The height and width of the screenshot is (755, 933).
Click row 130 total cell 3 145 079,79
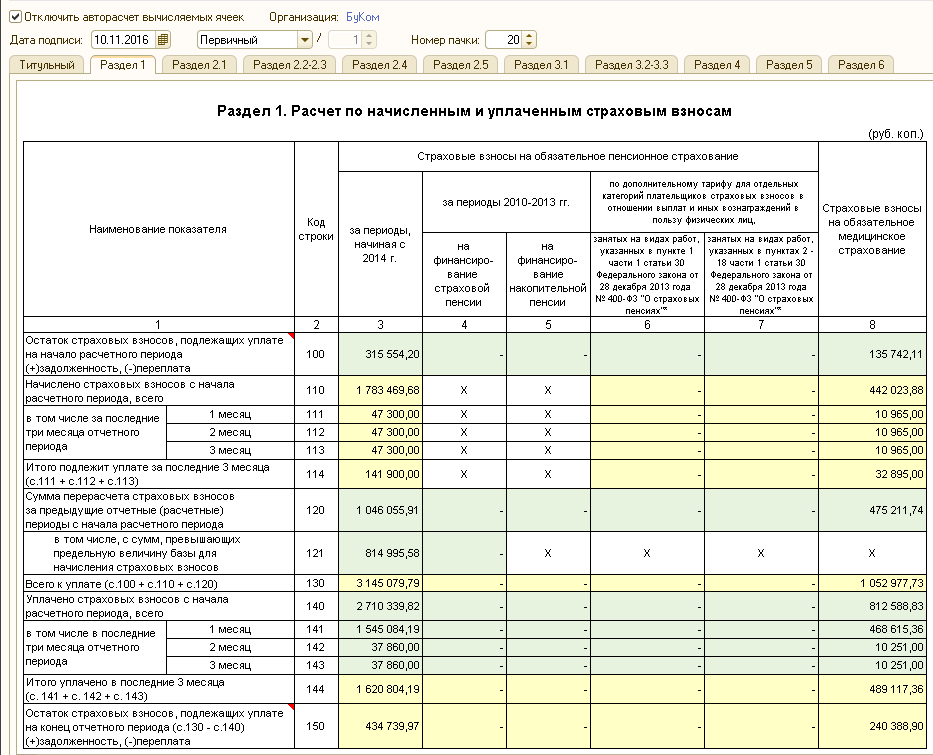coord(380,583)
